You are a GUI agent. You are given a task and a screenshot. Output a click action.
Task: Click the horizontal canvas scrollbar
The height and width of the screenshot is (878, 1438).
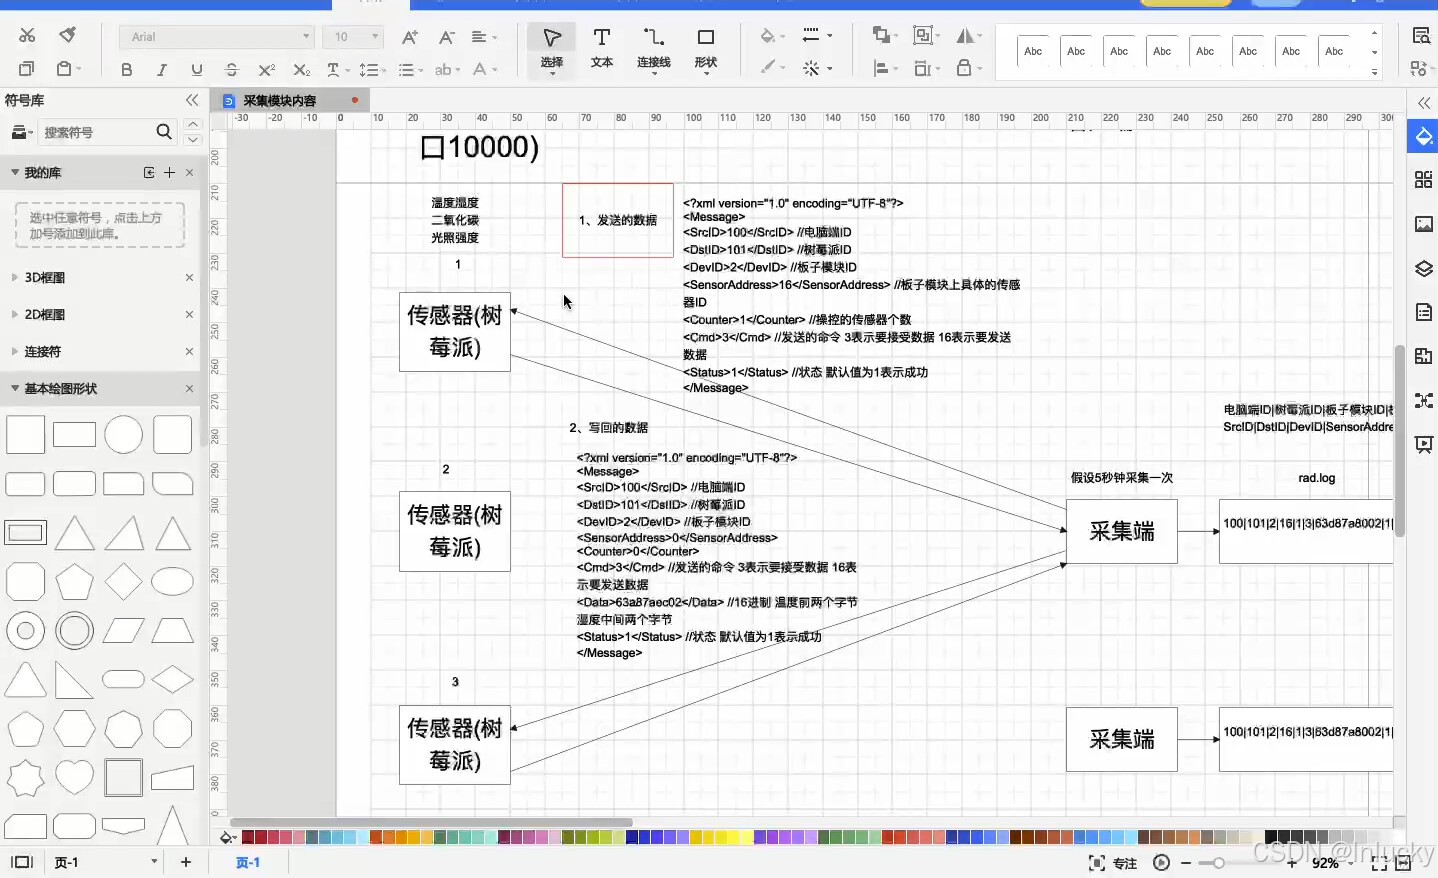pos(431,822)
